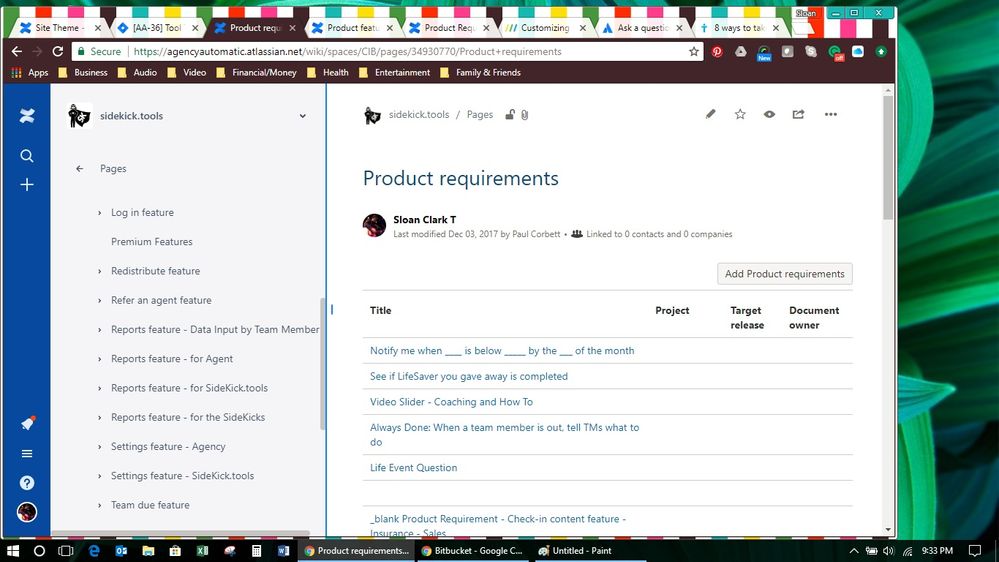Open Action Center notifications icon
The height and width of the screenshot is (562, 999).
975,551
